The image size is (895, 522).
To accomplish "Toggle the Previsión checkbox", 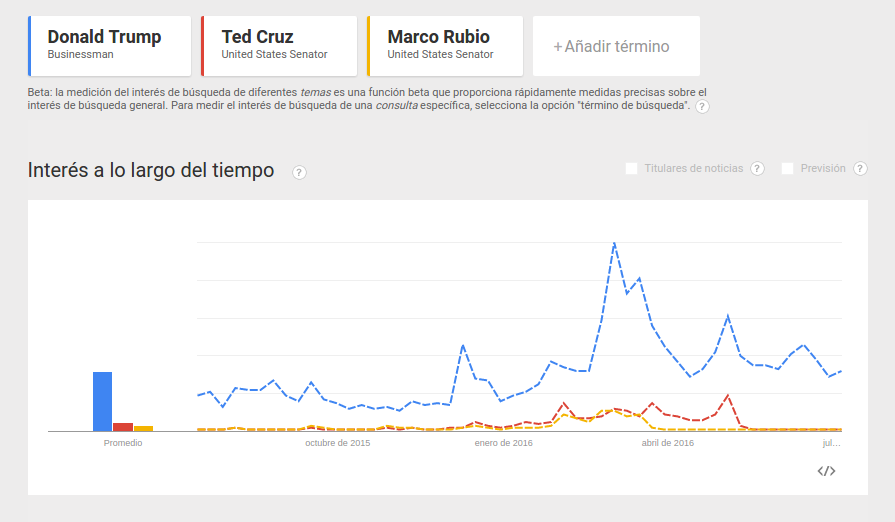I will 787,168.
